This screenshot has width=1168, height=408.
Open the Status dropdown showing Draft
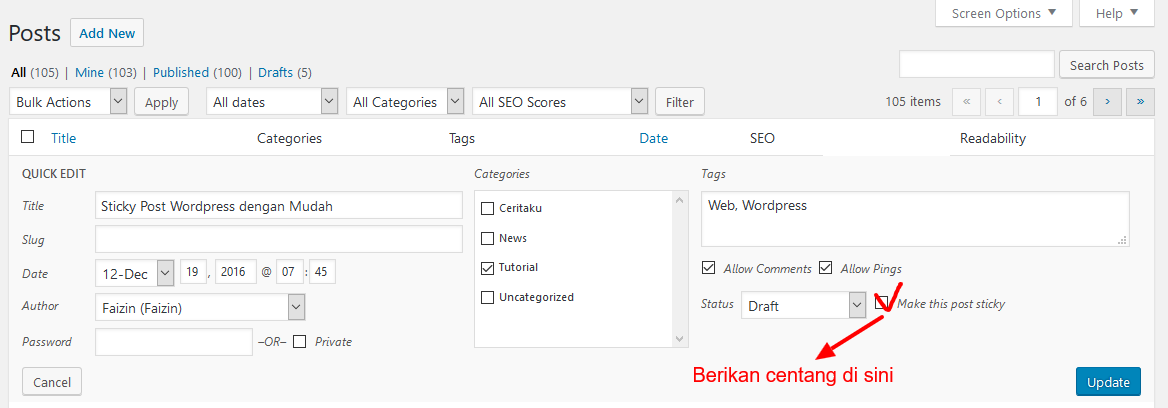click(x=803, y=305)
